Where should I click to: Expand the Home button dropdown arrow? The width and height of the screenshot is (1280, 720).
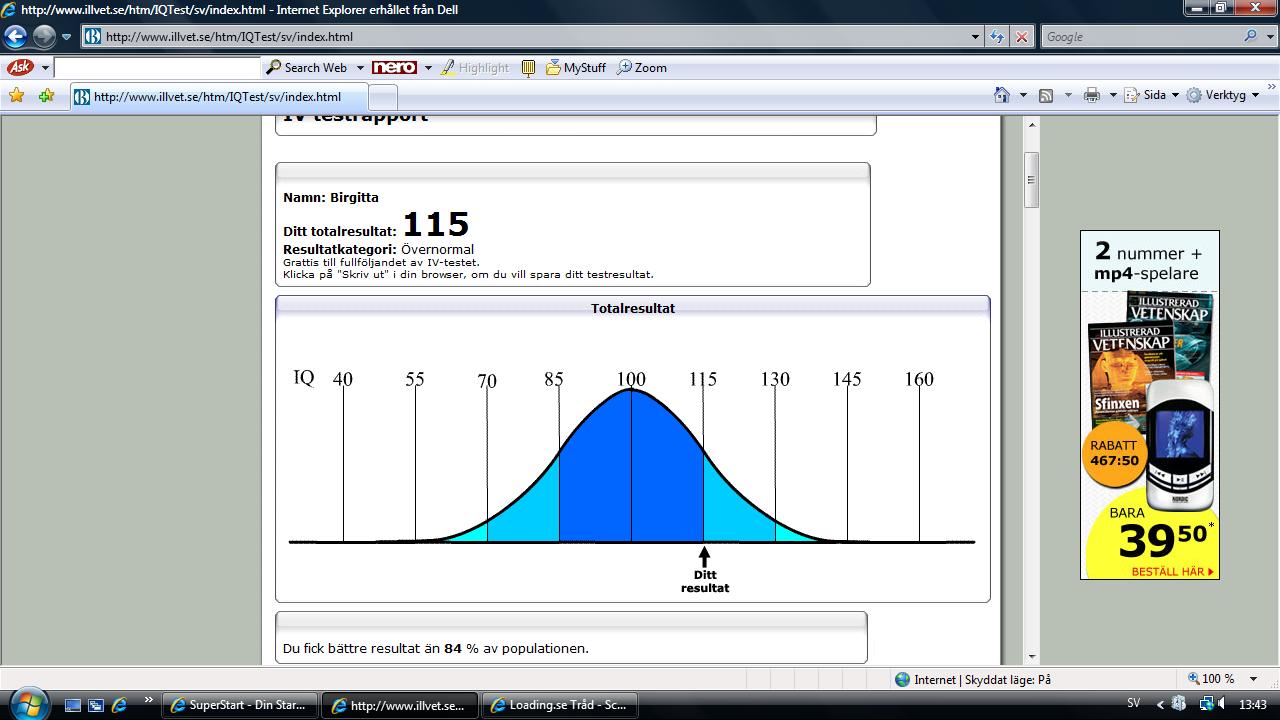coord(1022,96)
